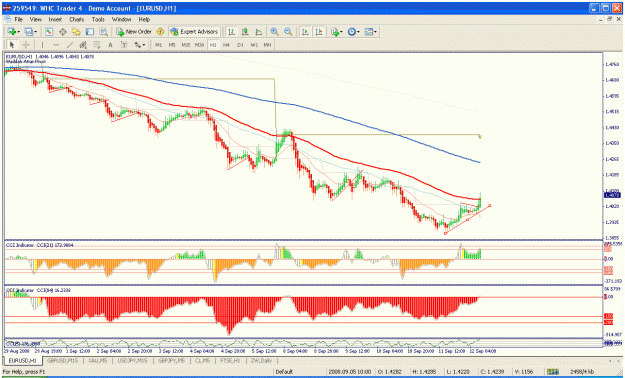Switch chart to MN timeframe

267,45
